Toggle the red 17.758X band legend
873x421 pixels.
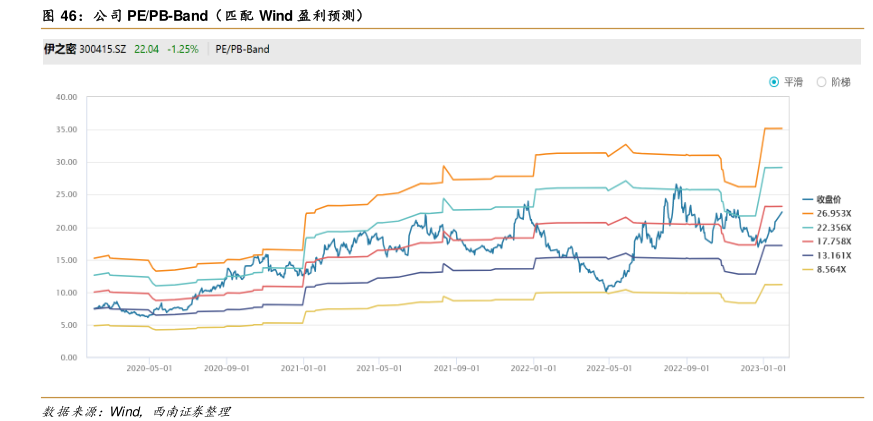[833, 241]
